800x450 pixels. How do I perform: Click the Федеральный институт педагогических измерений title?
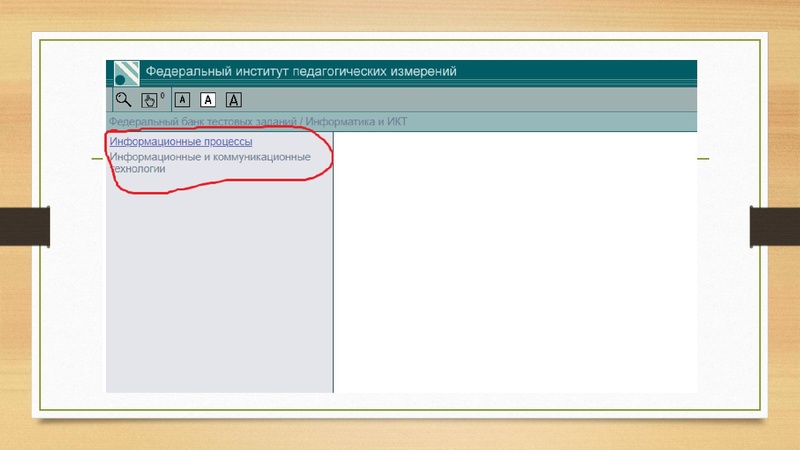[301, 71]
